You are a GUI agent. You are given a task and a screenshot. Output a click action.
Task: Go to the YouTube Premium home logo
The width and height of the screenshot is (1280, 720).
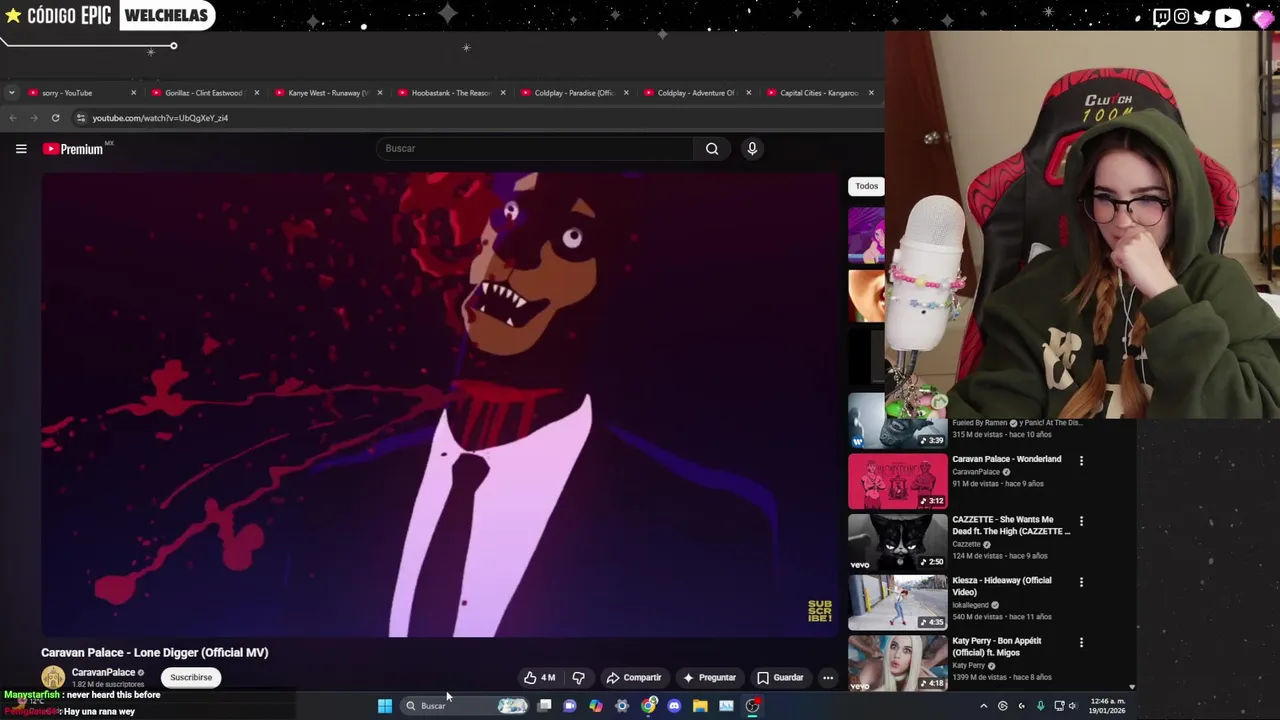click(73, 149)
